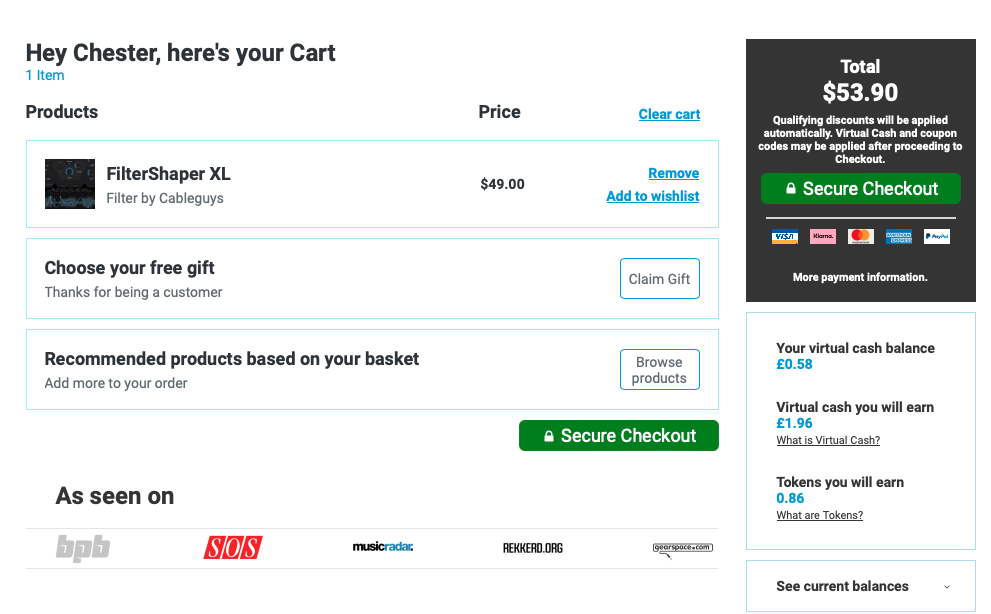The image size is (991, 614).
Task: Click the 1 Item count text
Action: [45, 75]
